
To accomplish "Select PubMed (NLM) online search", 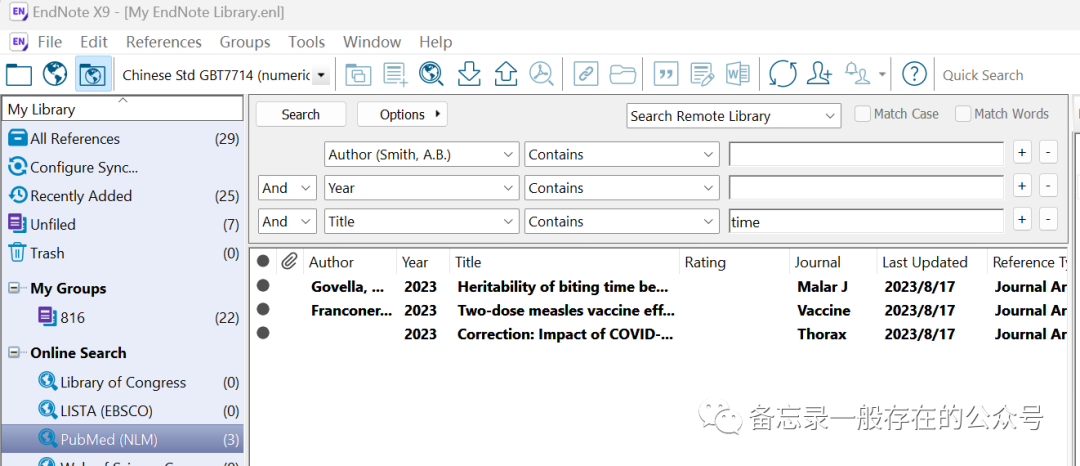I will pyautogui.click(x=123, y=438).
